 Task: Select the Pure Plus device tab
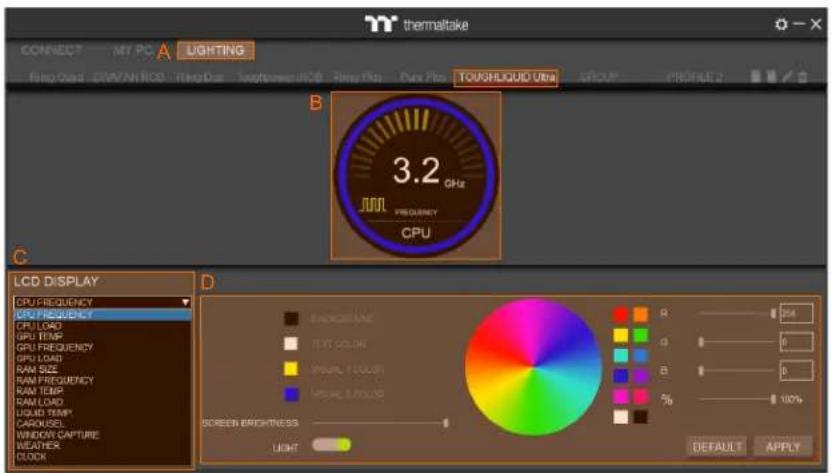(x=422, y=78)
